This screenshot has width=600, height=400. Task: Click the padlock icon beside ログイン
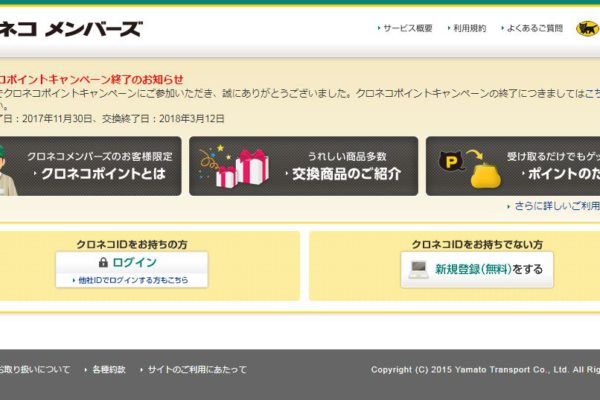point(103,262)
